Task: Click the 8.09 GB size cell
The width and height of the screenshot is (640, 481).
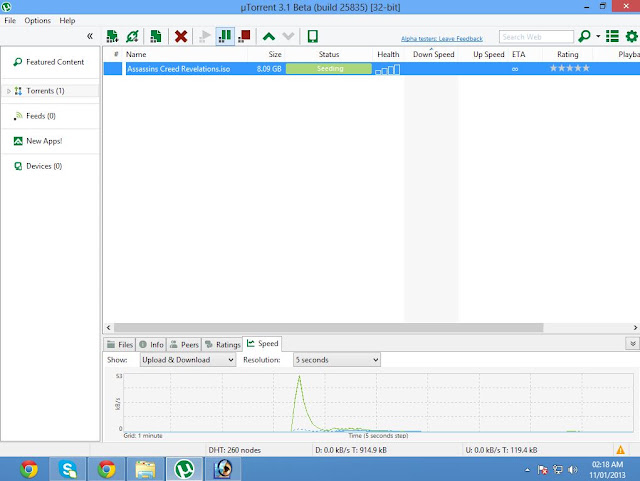Action: (269, 69)
